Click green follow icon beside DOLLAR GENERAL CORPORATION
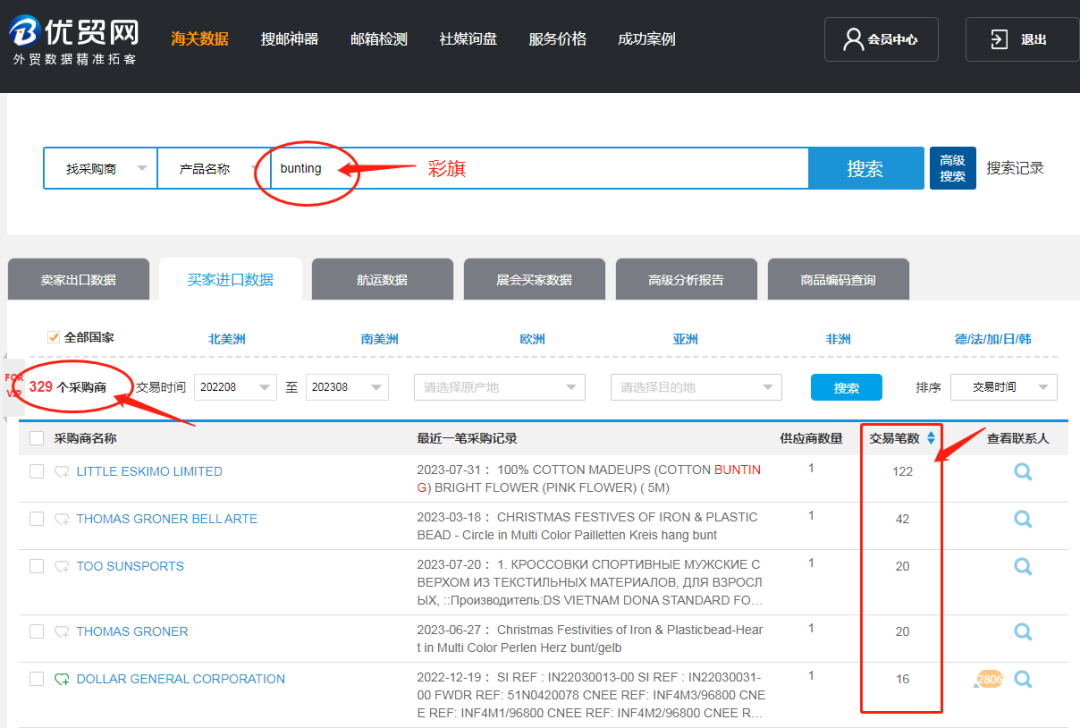The image size is (1080, 728). pos(62,679)
